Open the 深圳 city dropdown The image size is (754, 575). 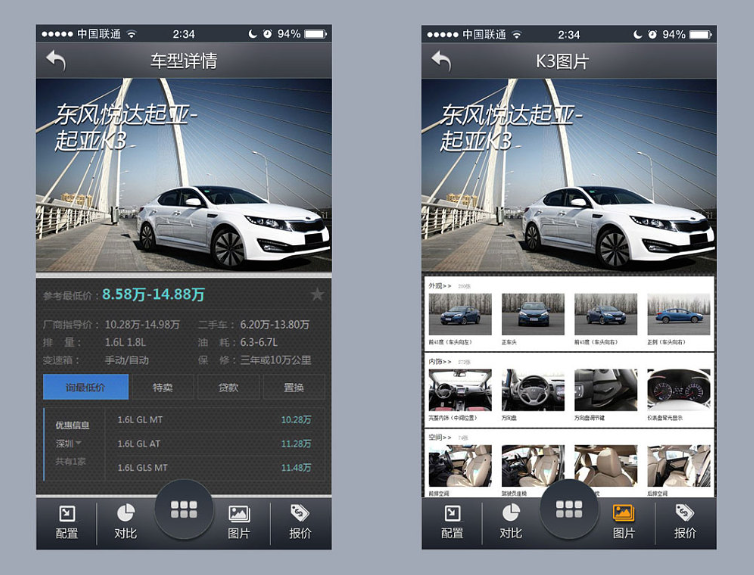(x=68, y=443)
